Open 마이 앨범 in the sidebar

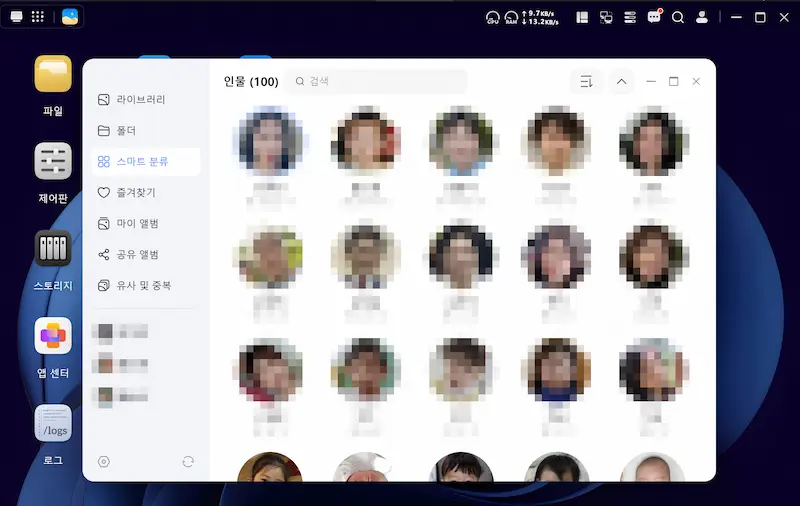145,223
